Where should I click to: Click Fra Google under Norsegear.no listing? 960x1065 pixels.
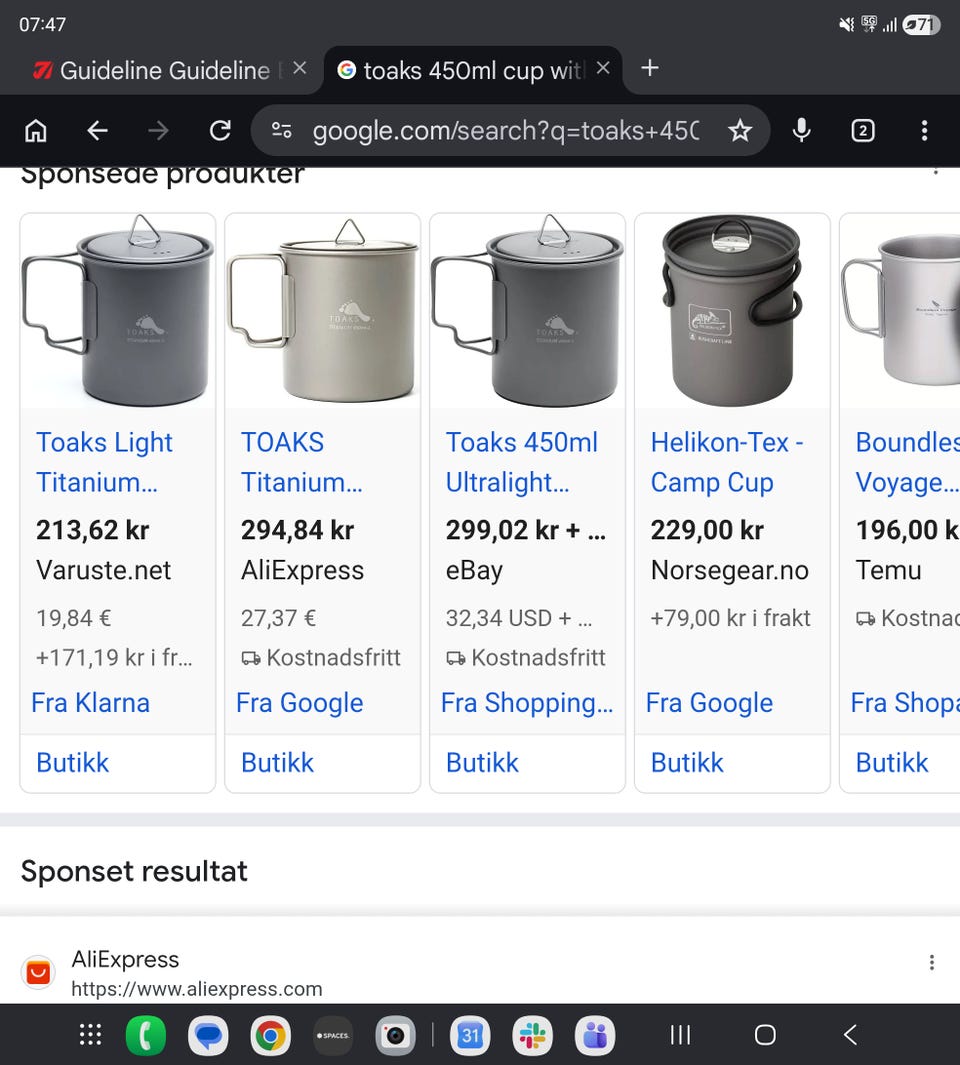709,702
